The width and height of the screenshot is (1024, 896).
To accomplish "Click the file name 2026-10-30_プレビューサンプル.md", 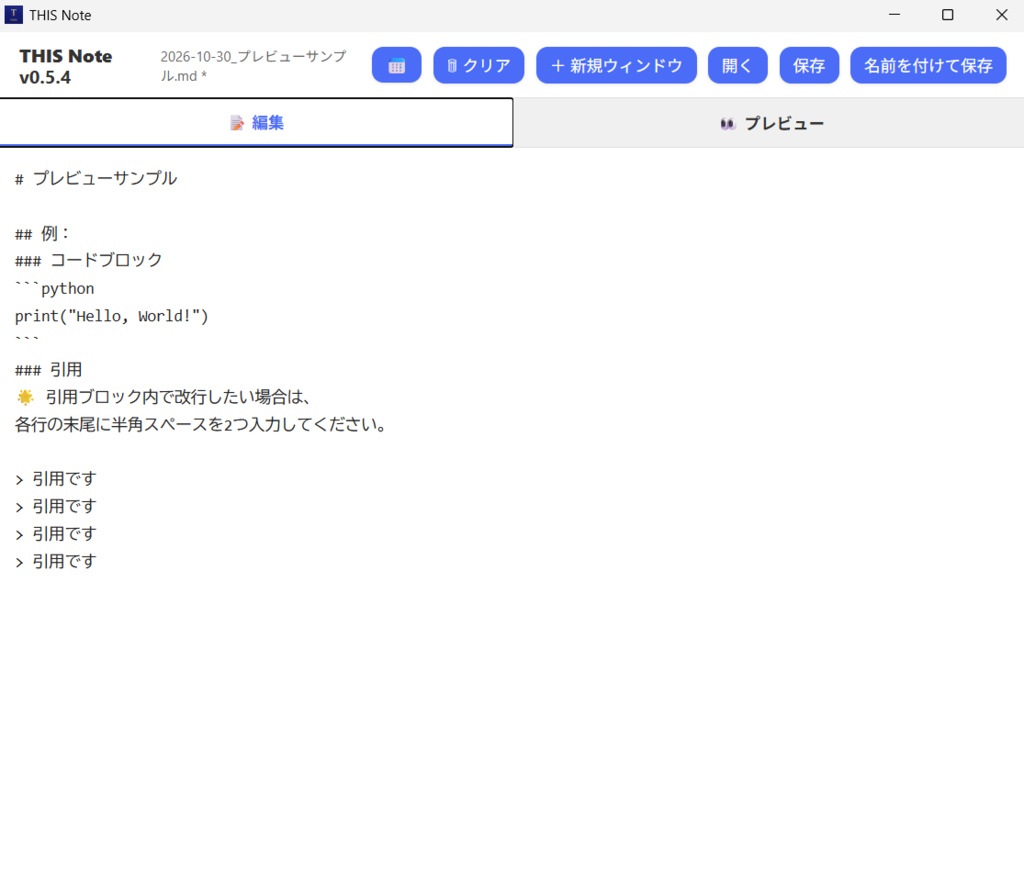I will click(x=253, y=66).
